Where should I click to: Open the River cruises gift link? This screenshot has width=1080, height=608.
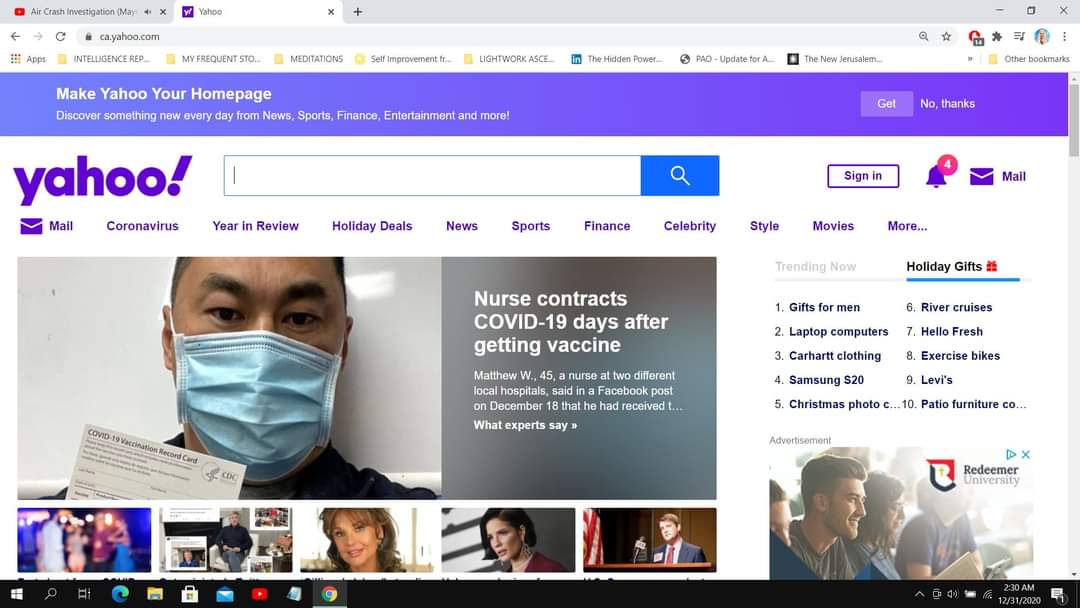tap(957, 307)
